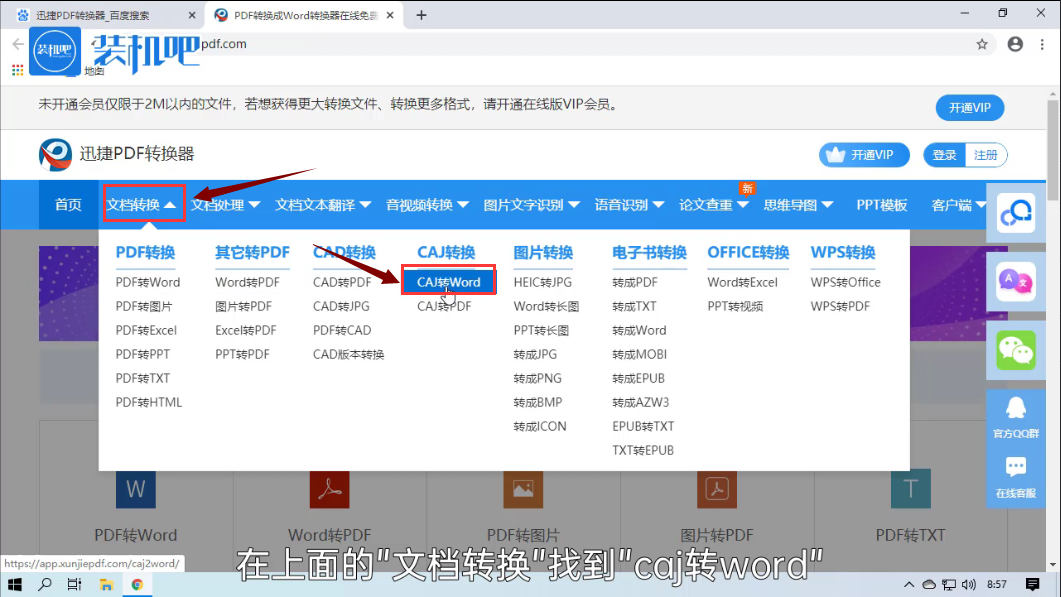Open the official QQ group icon
Viewport: 1061px width, 597px height.
pos(1016,415)
